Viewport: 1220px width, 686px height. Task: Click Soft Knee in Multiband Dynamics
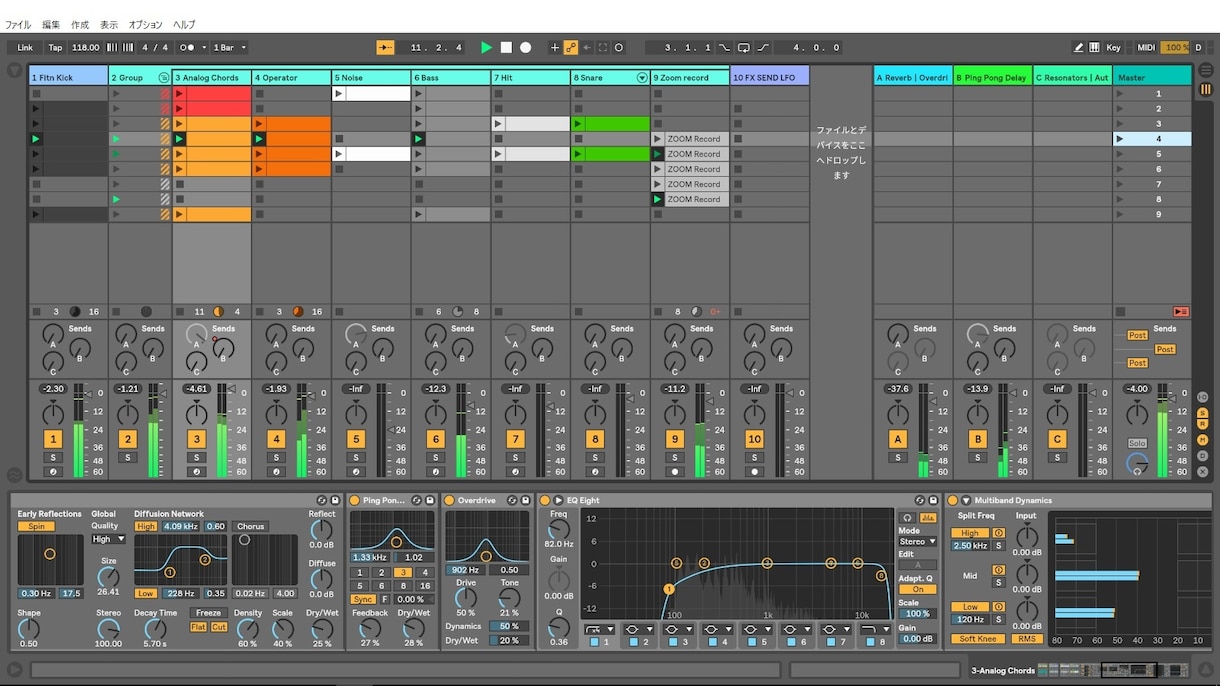[x=978, y=638]
